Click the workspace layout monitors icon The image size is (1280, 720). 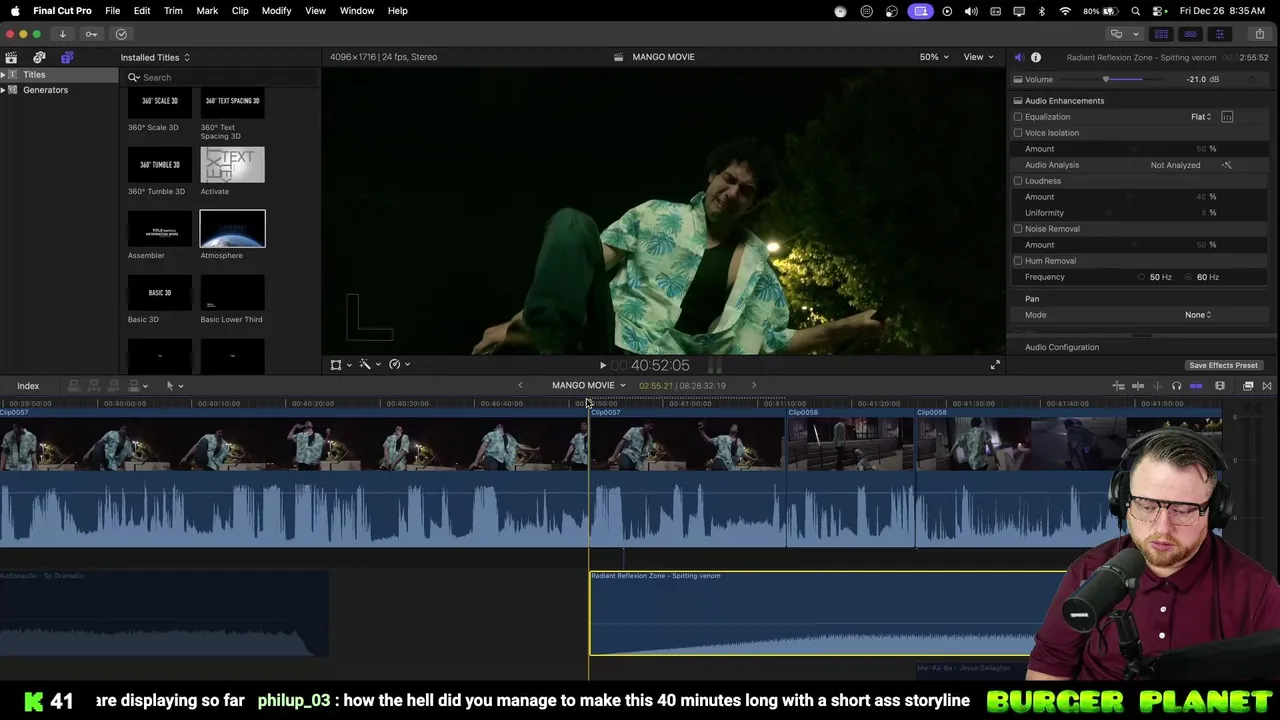1116,34
